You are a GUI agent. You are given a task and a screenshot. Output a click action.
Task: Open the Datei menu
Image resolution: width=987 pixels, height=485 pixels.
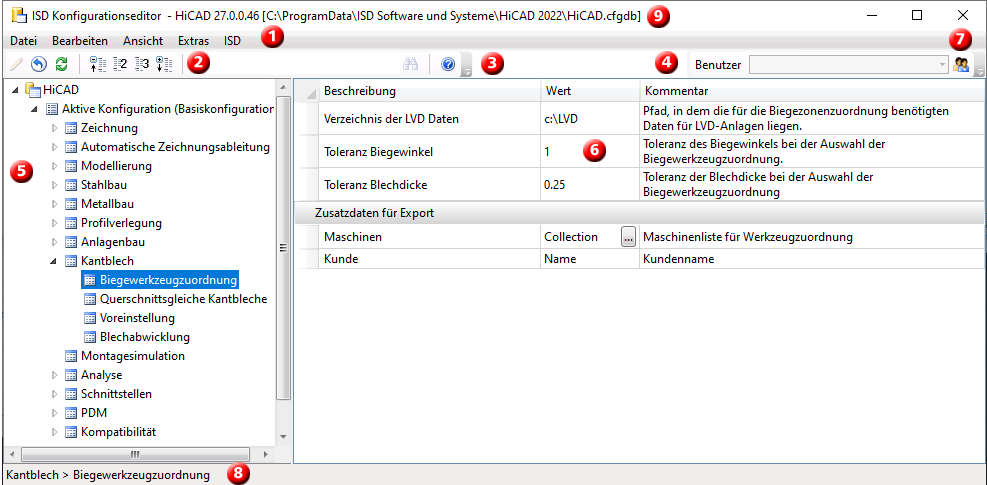(x=24, y=41)
